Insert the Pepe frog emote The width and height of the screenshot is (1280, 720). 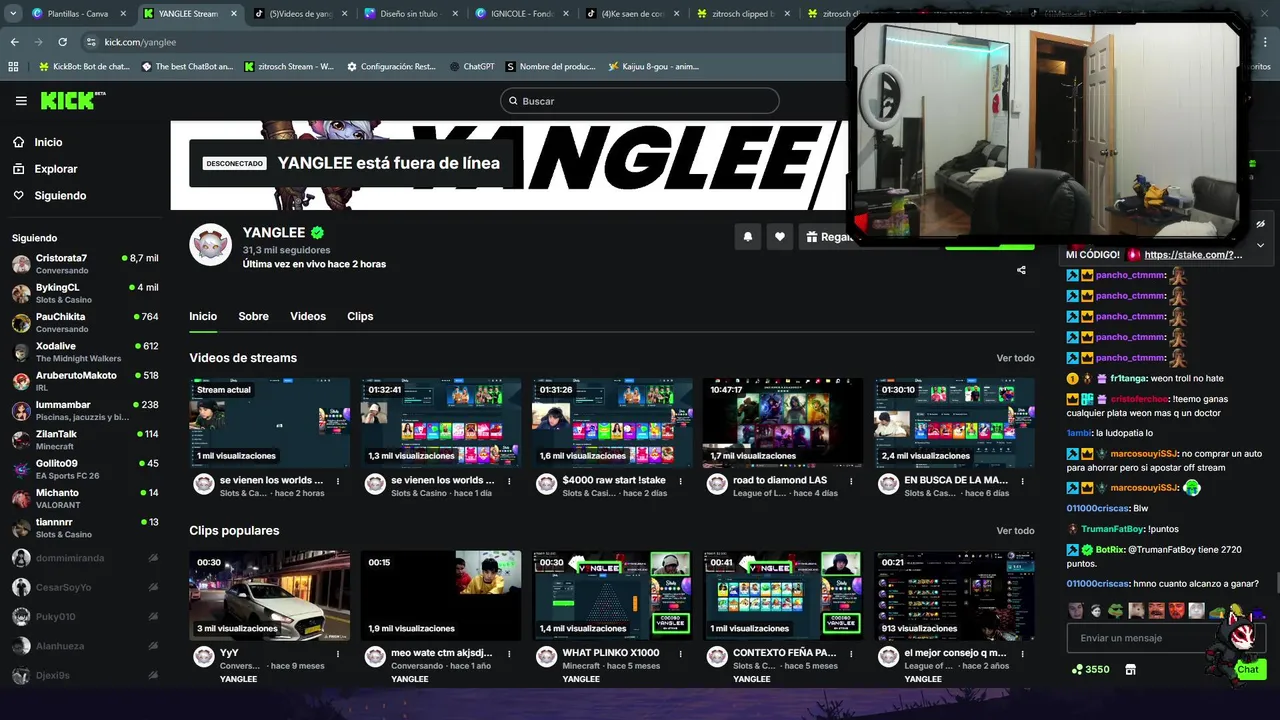click(1116, 610)
